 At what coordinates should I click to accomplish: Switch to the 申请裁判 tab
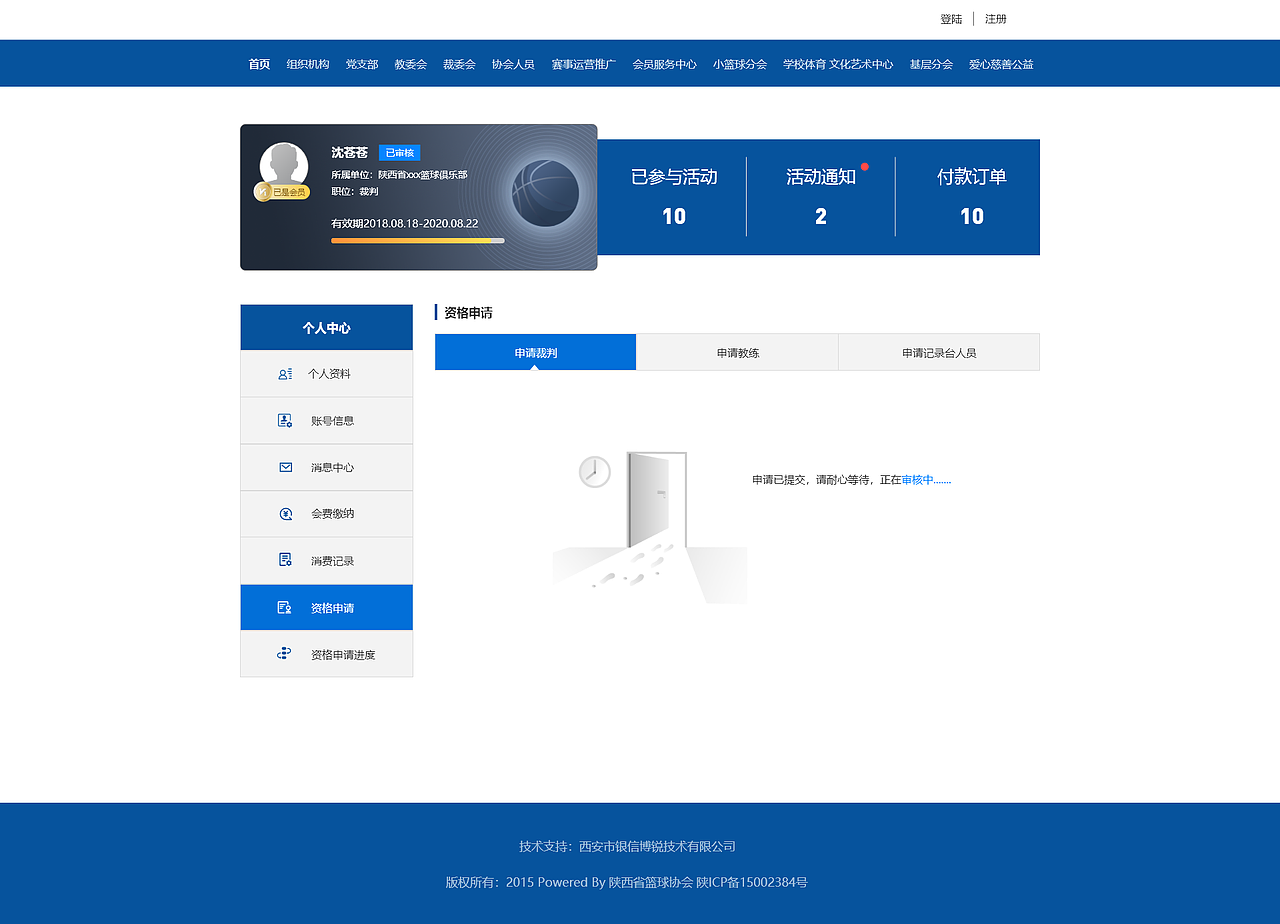tap(535, 352)
